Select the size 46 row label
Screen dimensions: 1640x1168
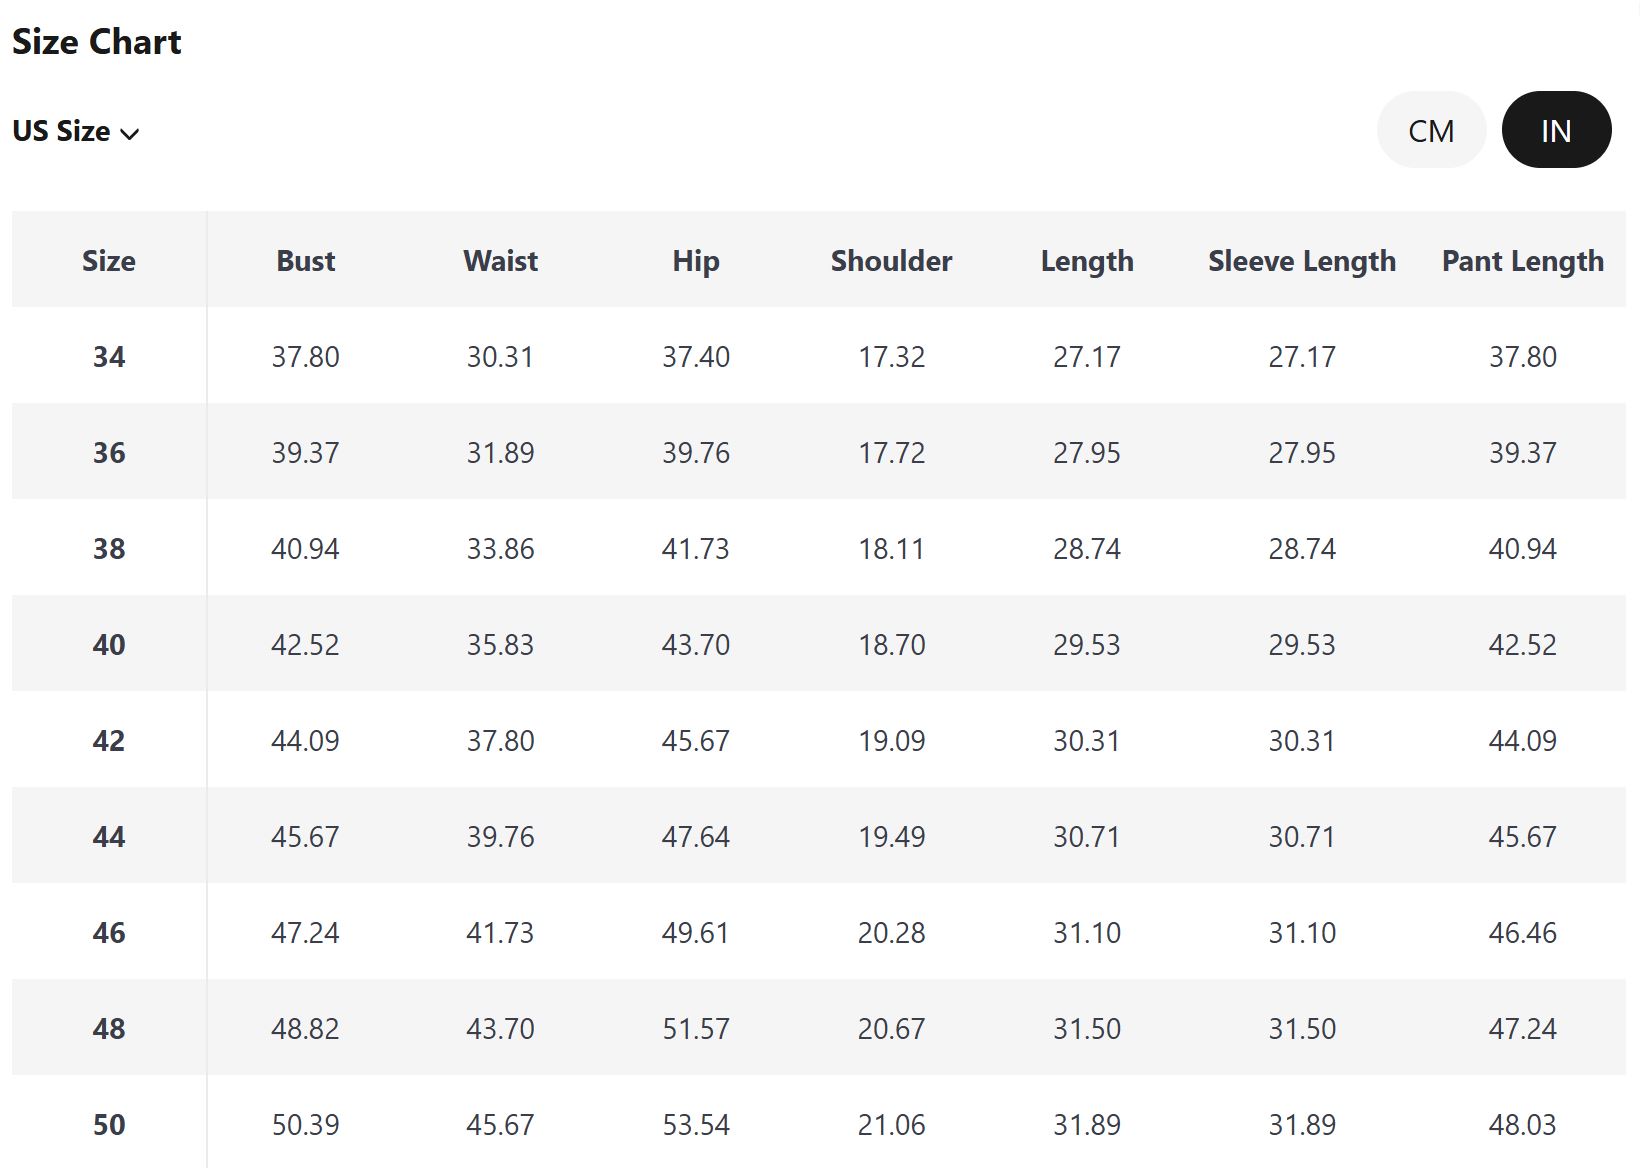[x=109, y=933]
